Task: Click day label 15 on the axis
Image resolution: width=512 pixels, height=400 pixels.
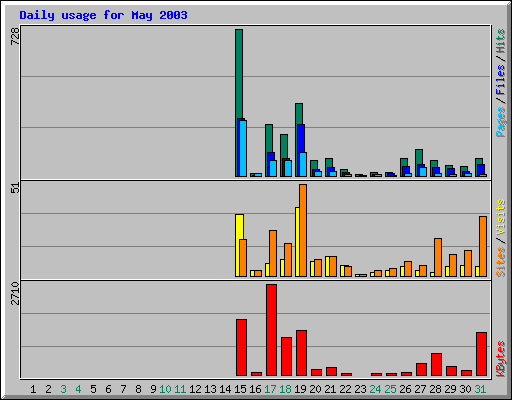Action: point(240,389)
